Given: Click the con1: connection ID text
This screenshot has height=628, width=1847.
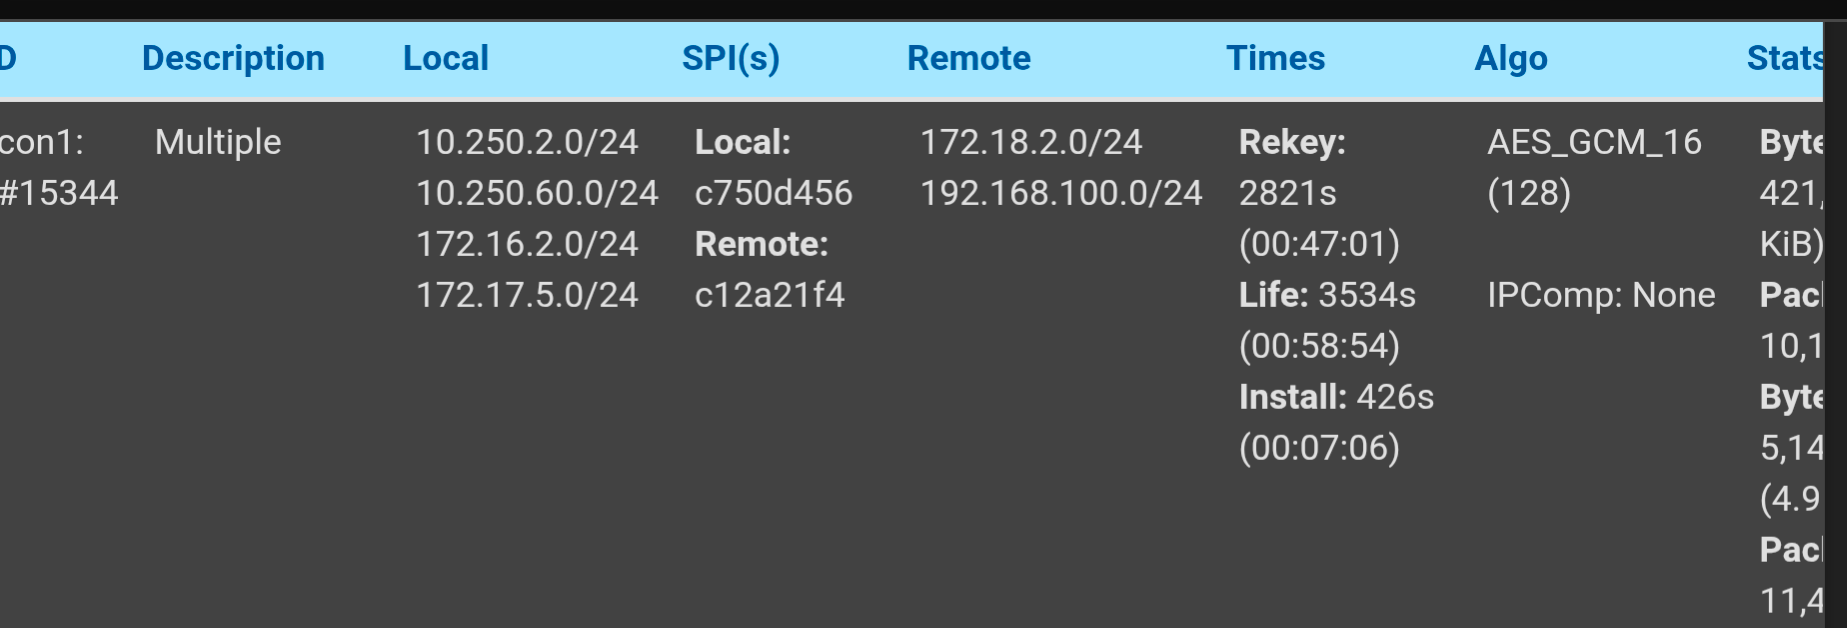Looking at the screenshot, I should (x=42, y=142).
